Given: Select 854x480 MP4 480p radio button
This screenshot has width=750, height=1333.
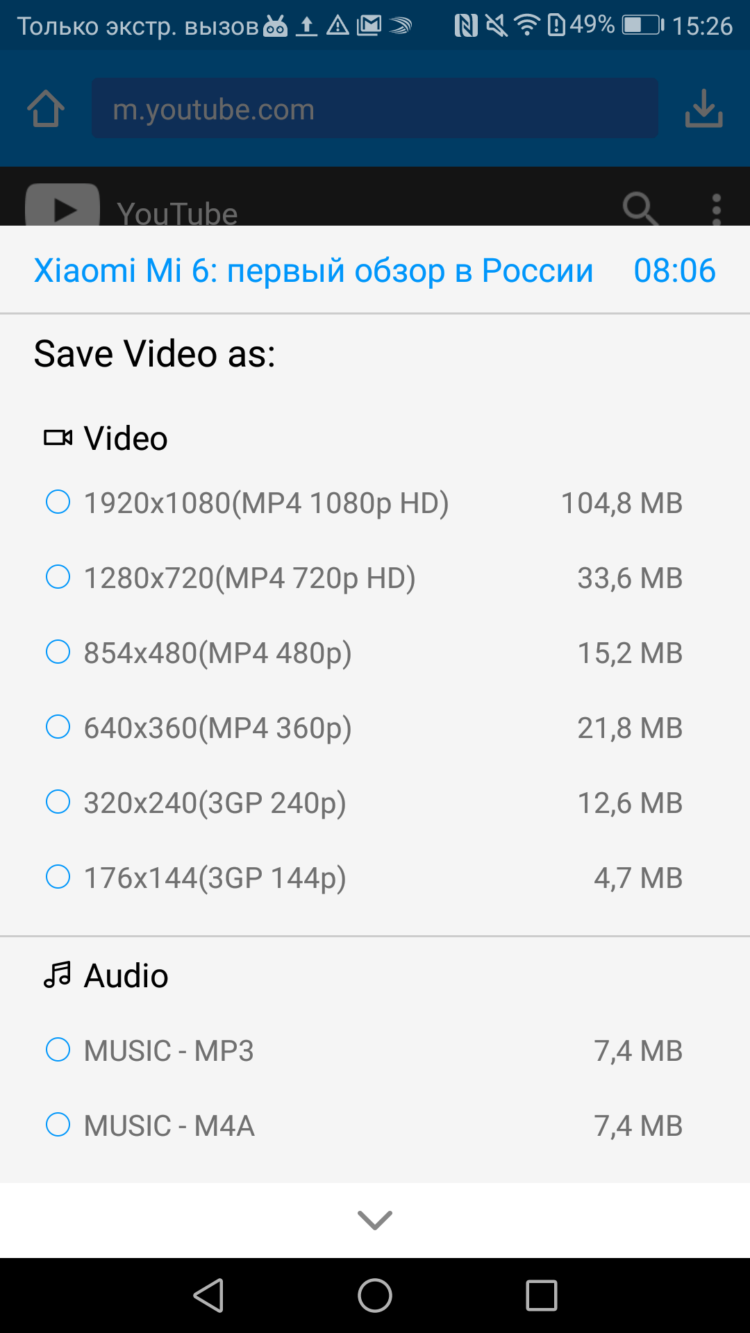Looking at the screenshot, I should 58,652.
